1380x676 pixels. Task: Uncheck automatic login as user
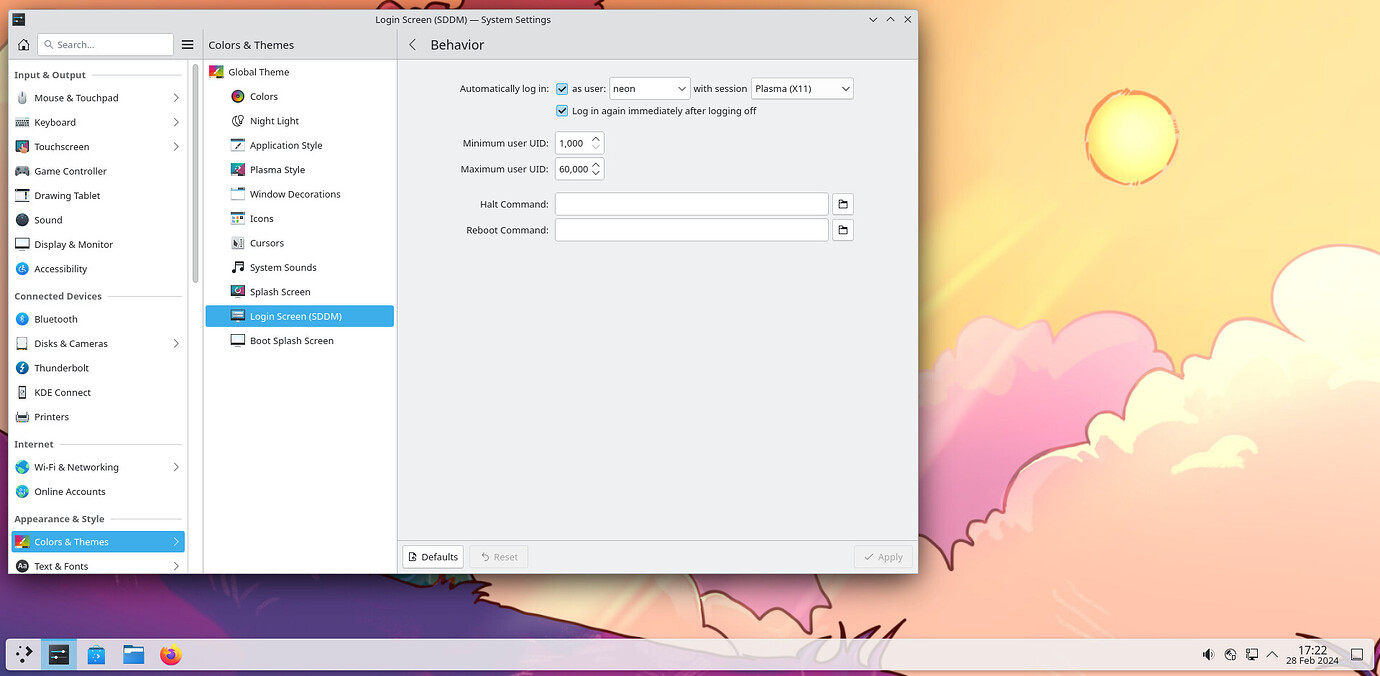click(x=562, y=88)
